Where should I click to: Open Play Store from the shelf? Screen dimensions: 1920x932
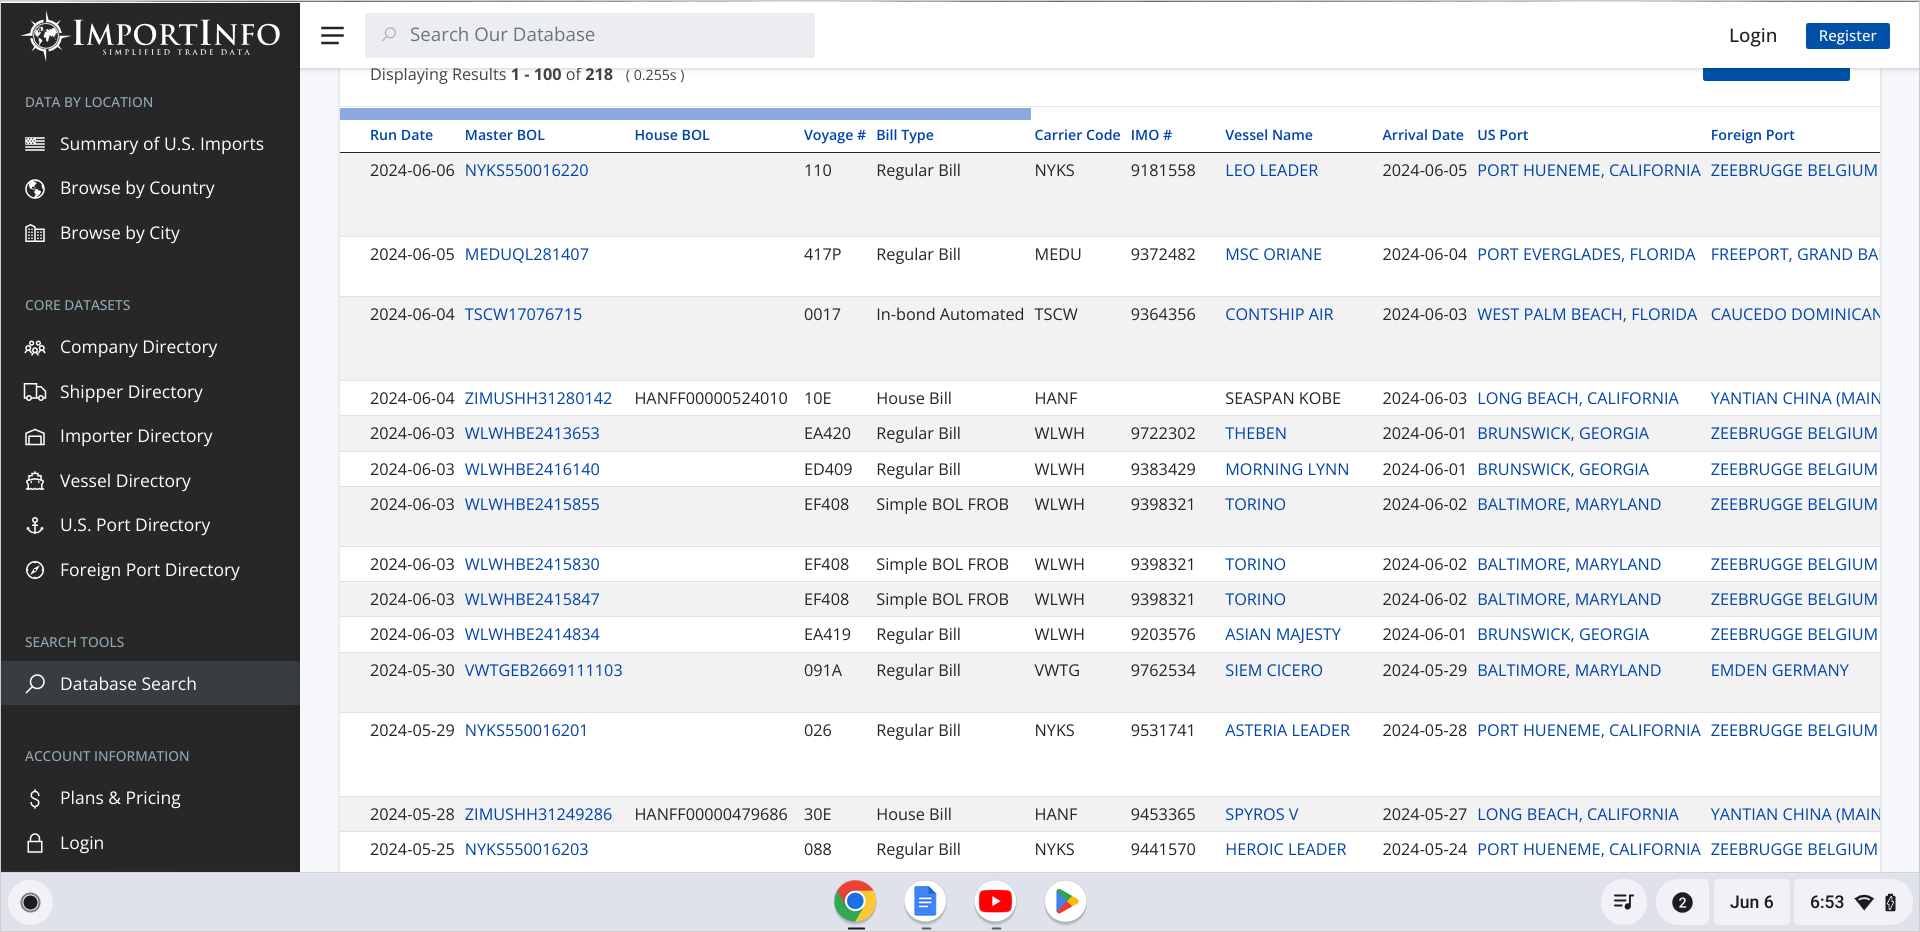[1065, 902]
